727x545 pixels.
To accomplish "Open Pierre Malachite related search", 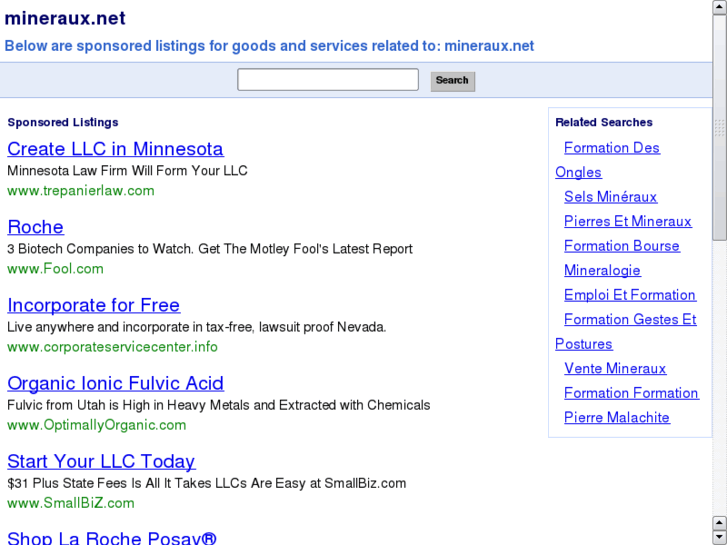I will coord(616,418).
